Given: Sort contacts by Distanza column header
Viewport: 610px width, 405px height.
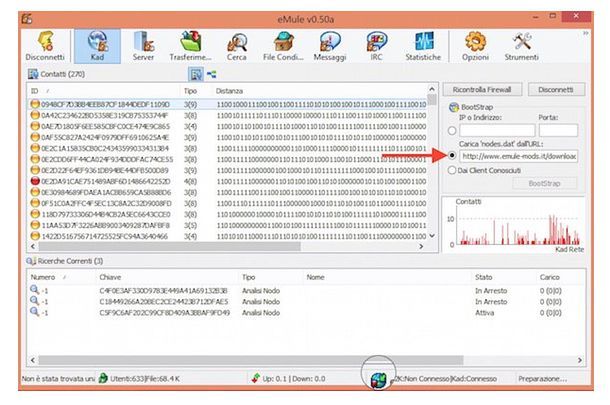Looking at the screenshot, I should coord(319,91).
